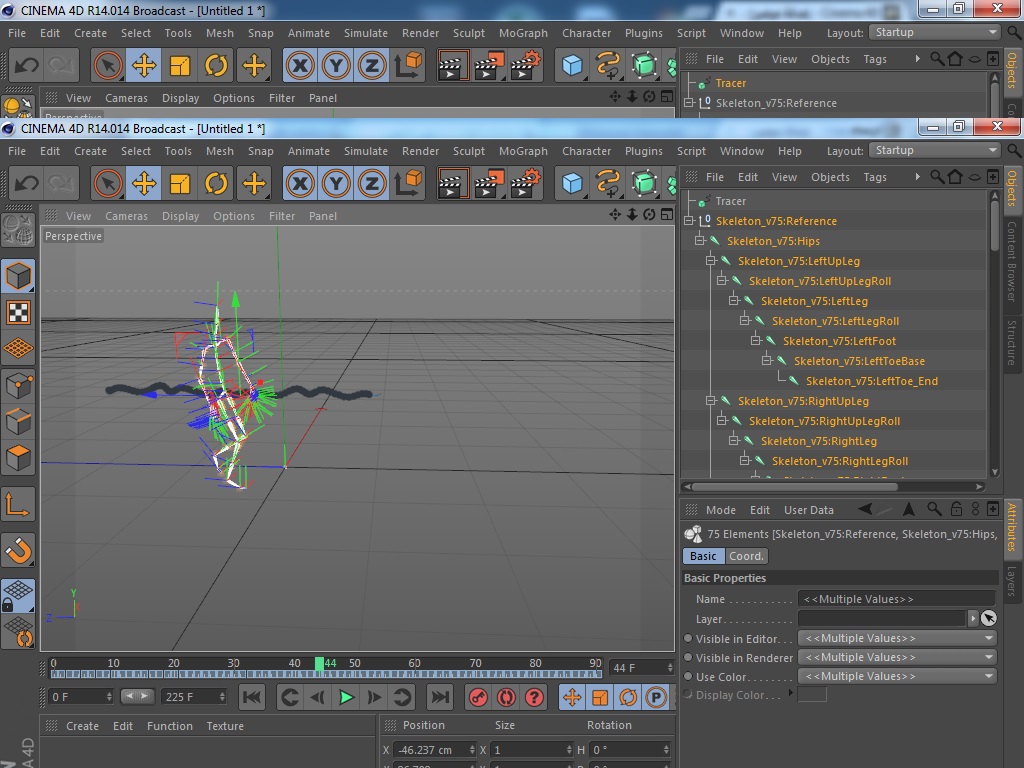The width and height of the screenshot is (1024, 768).
Task: Open MoGraph menu in the front window
Action: tap(523, 151)
